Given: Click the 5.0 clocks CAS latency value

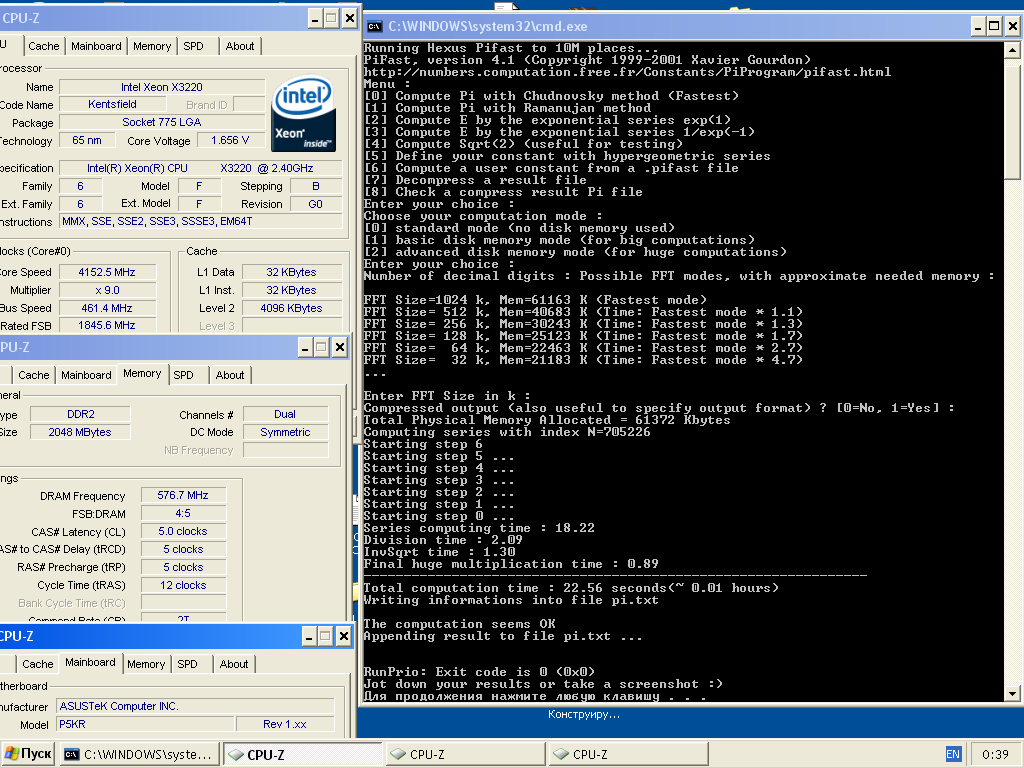Looking at the screenshot, I should pos(183,532).
